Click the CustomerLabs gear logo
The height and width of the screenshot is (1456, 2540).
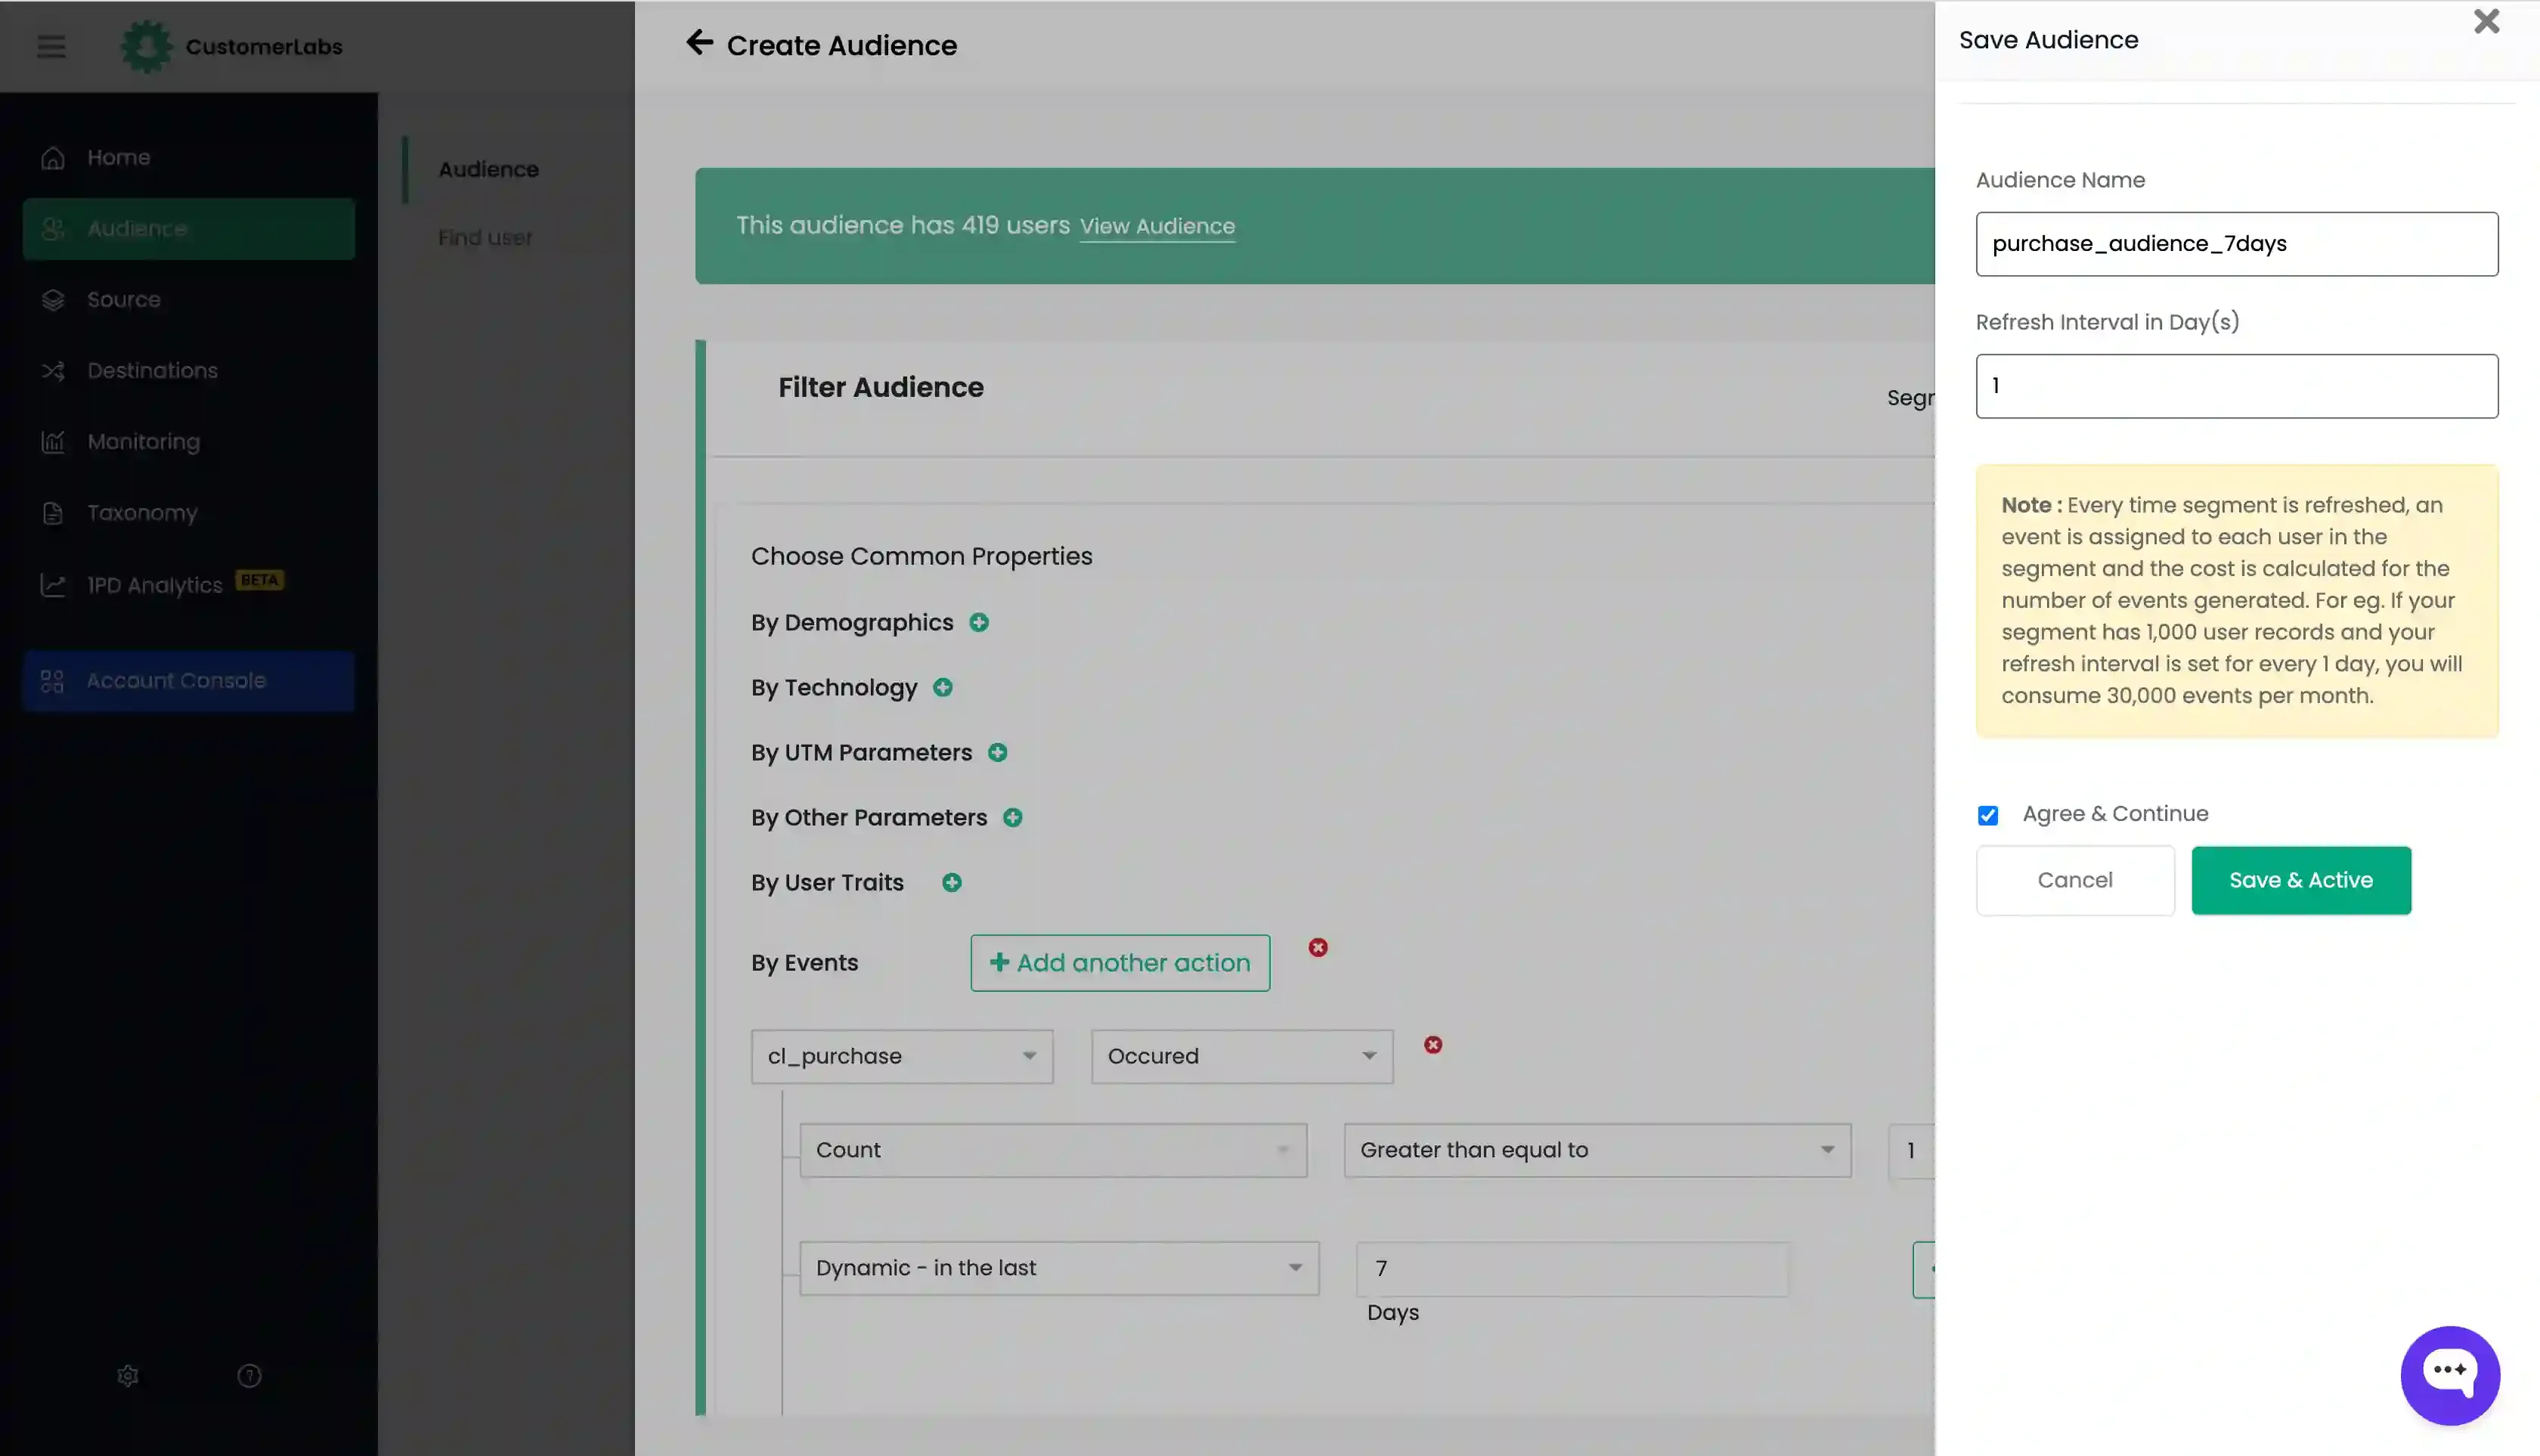(146, 46)
